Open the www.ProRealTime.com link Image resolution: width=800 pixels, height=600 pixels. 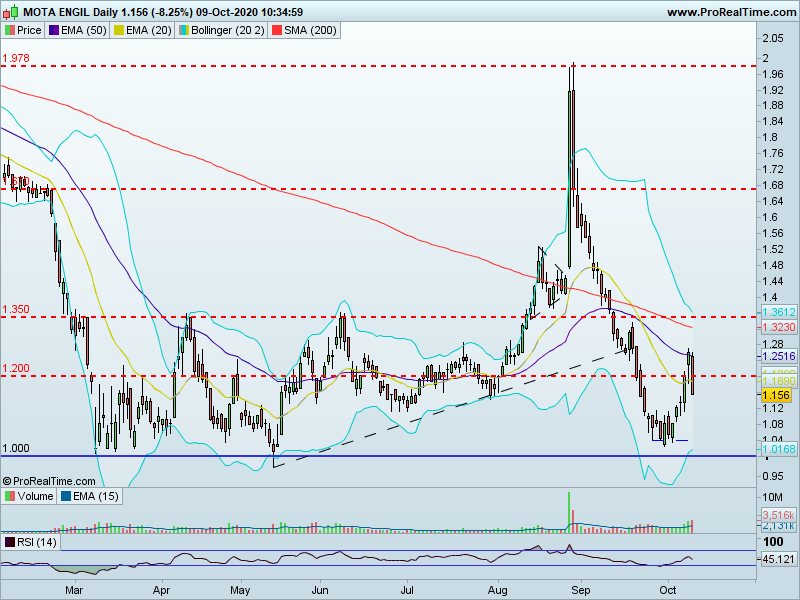click(x=732, y=12)
